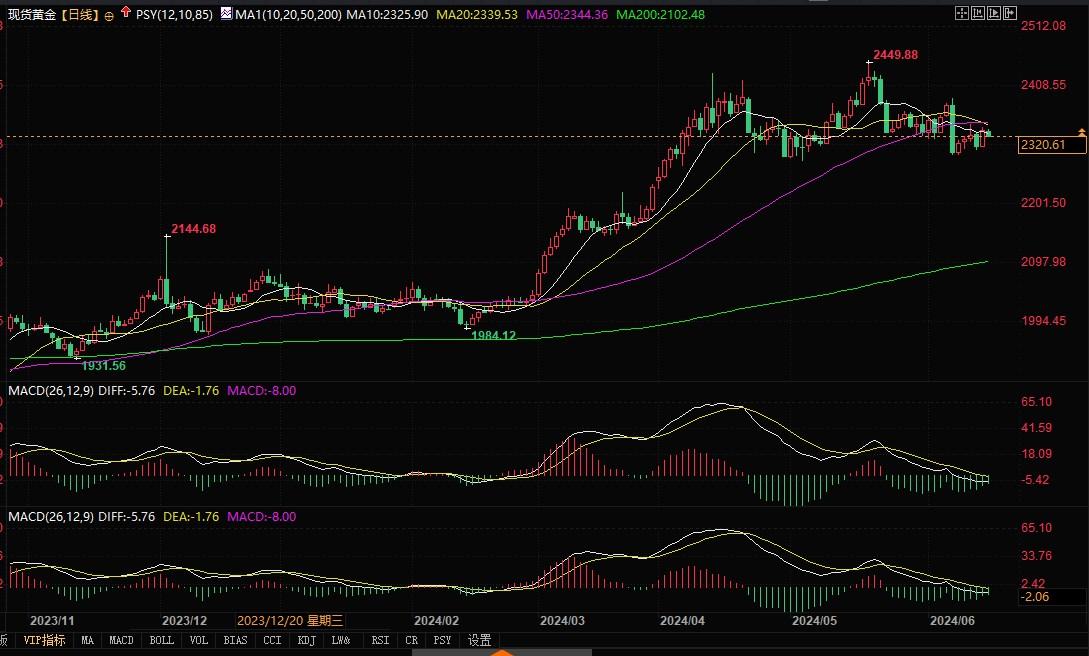Switch to the RSI indicator tab
The image size is (1089, 656).
[x=380, y=640]
